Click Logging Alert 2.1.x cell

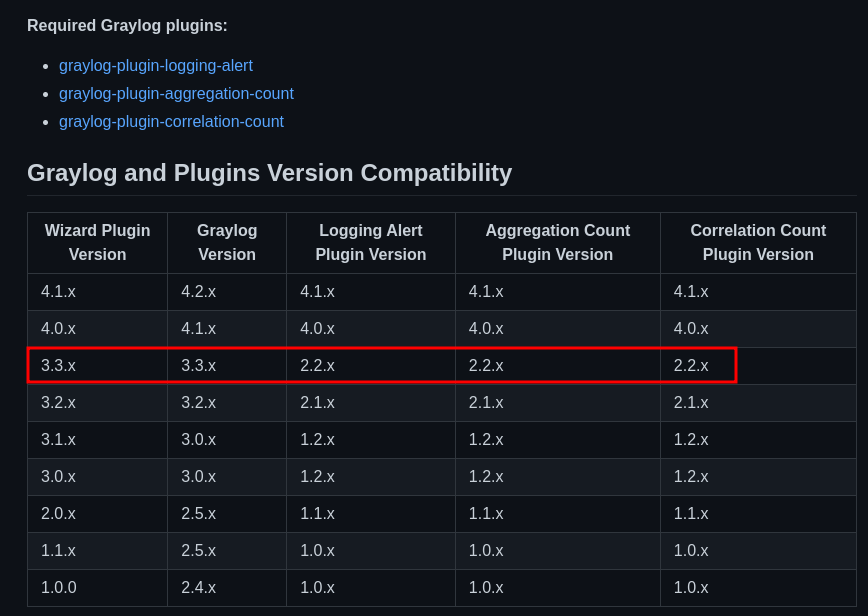click(x=317, y=403)
